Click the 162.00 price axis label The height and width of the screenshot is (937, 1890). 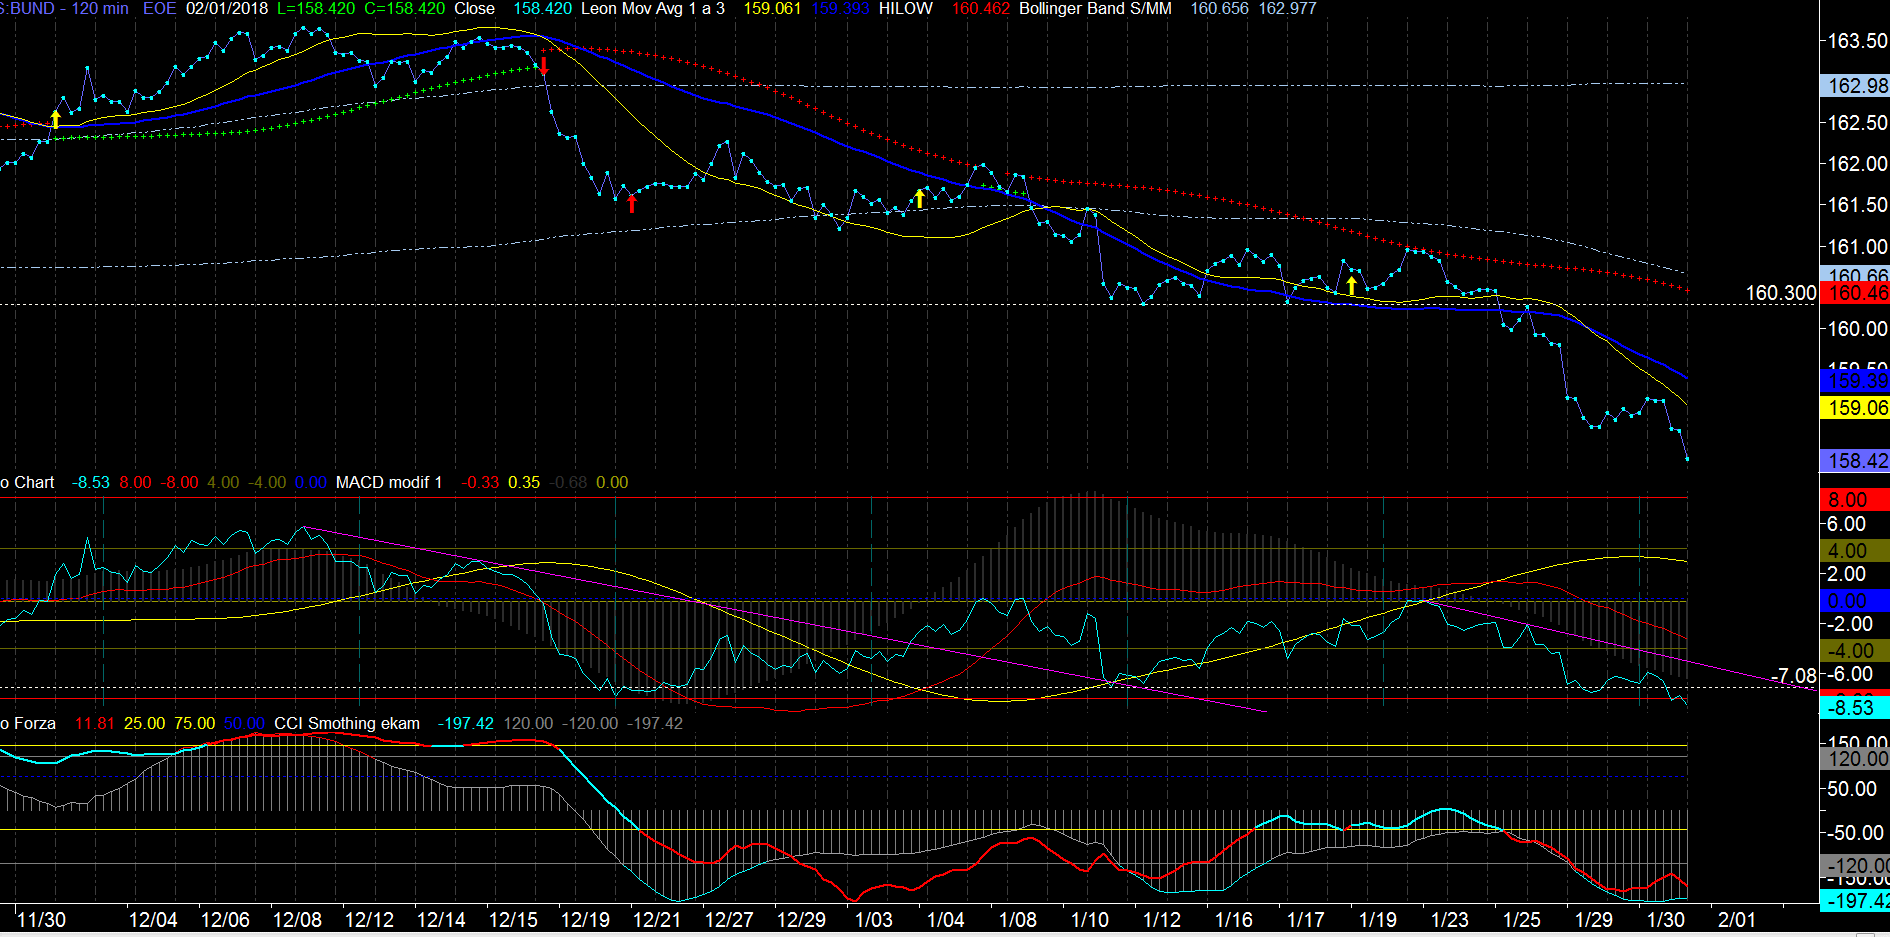[x=1857, y=163]
